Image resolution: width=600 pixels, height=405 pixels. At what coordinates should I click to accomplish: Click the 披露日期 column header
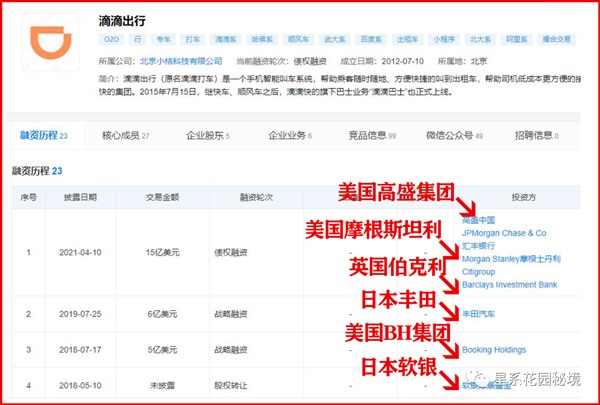point(80,198)
